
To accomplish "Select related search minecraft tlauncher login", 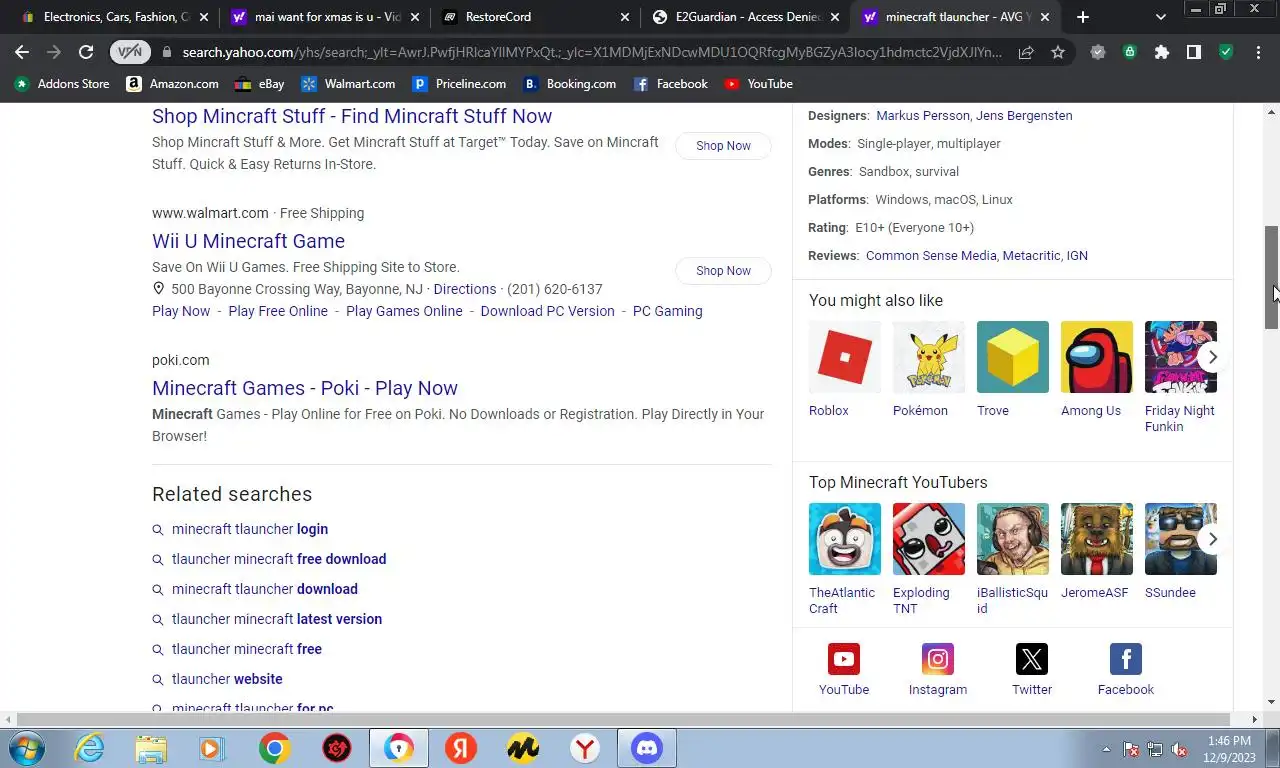I will point(250,529).
